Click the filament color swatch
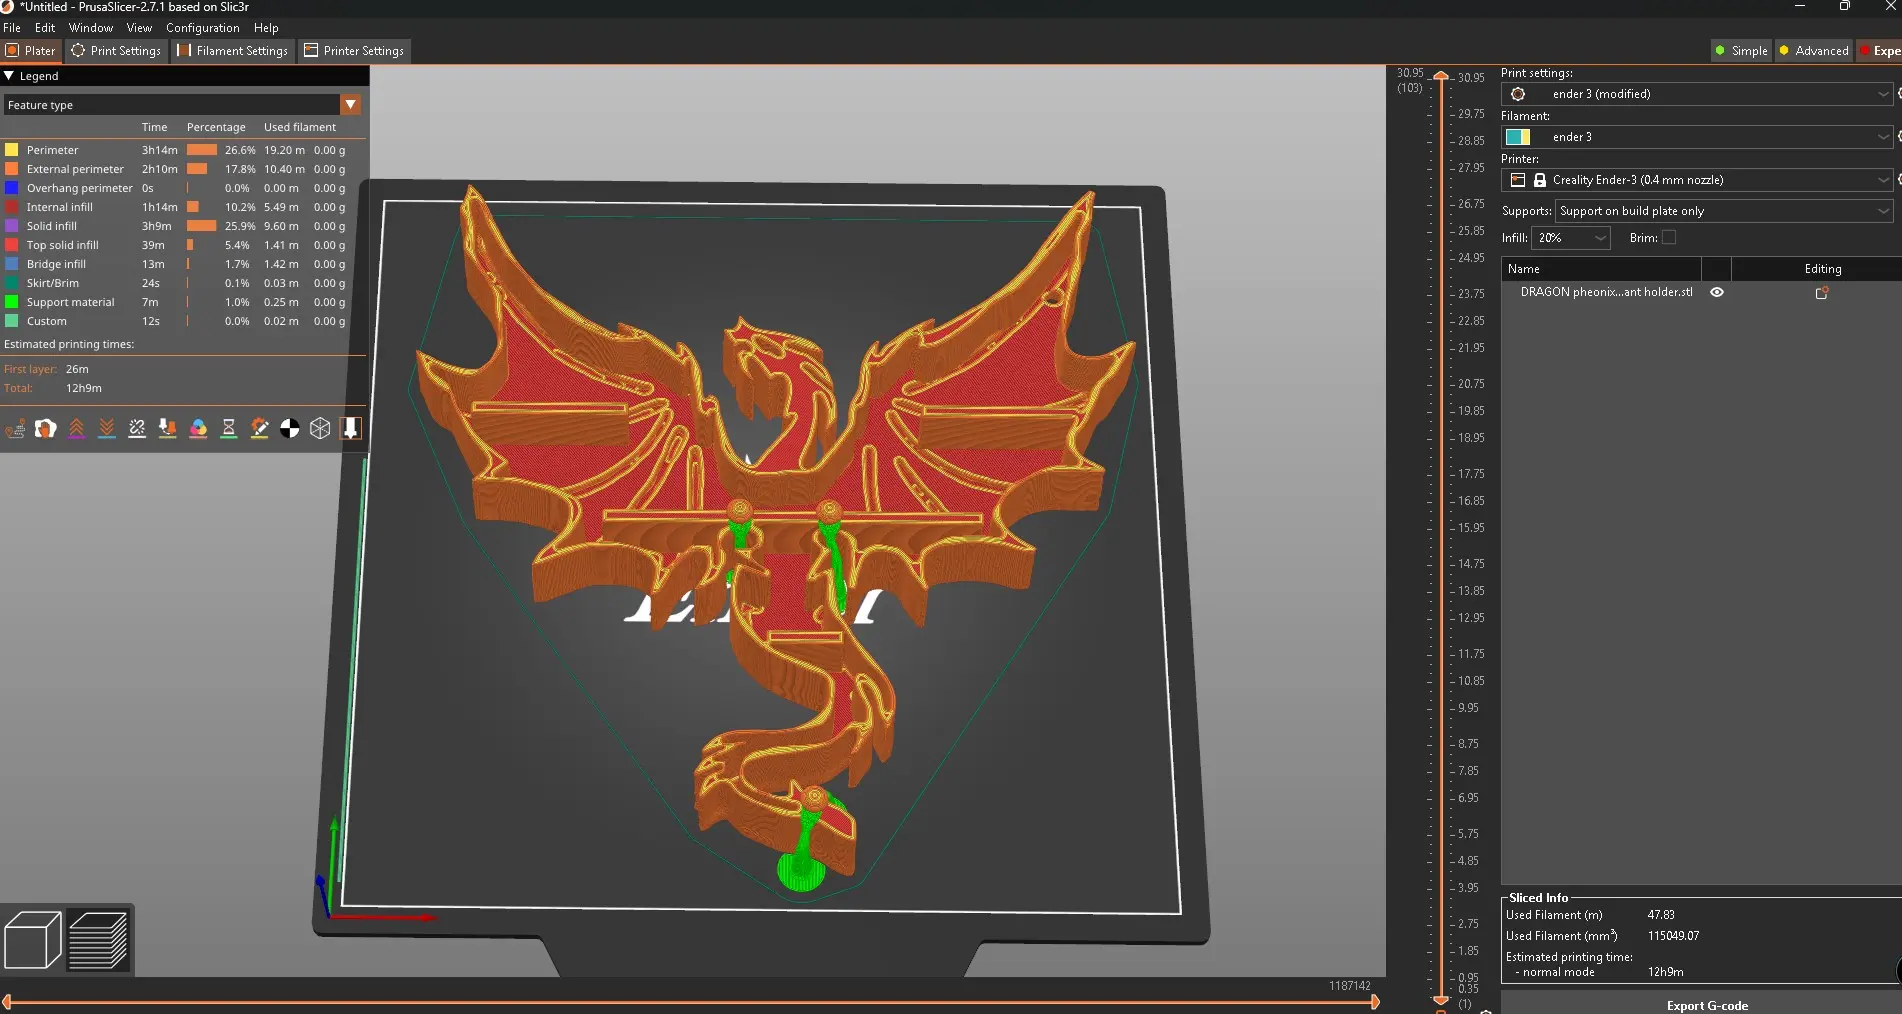This screenshot has height=1014, width=1902. (x=1517, y=137)
